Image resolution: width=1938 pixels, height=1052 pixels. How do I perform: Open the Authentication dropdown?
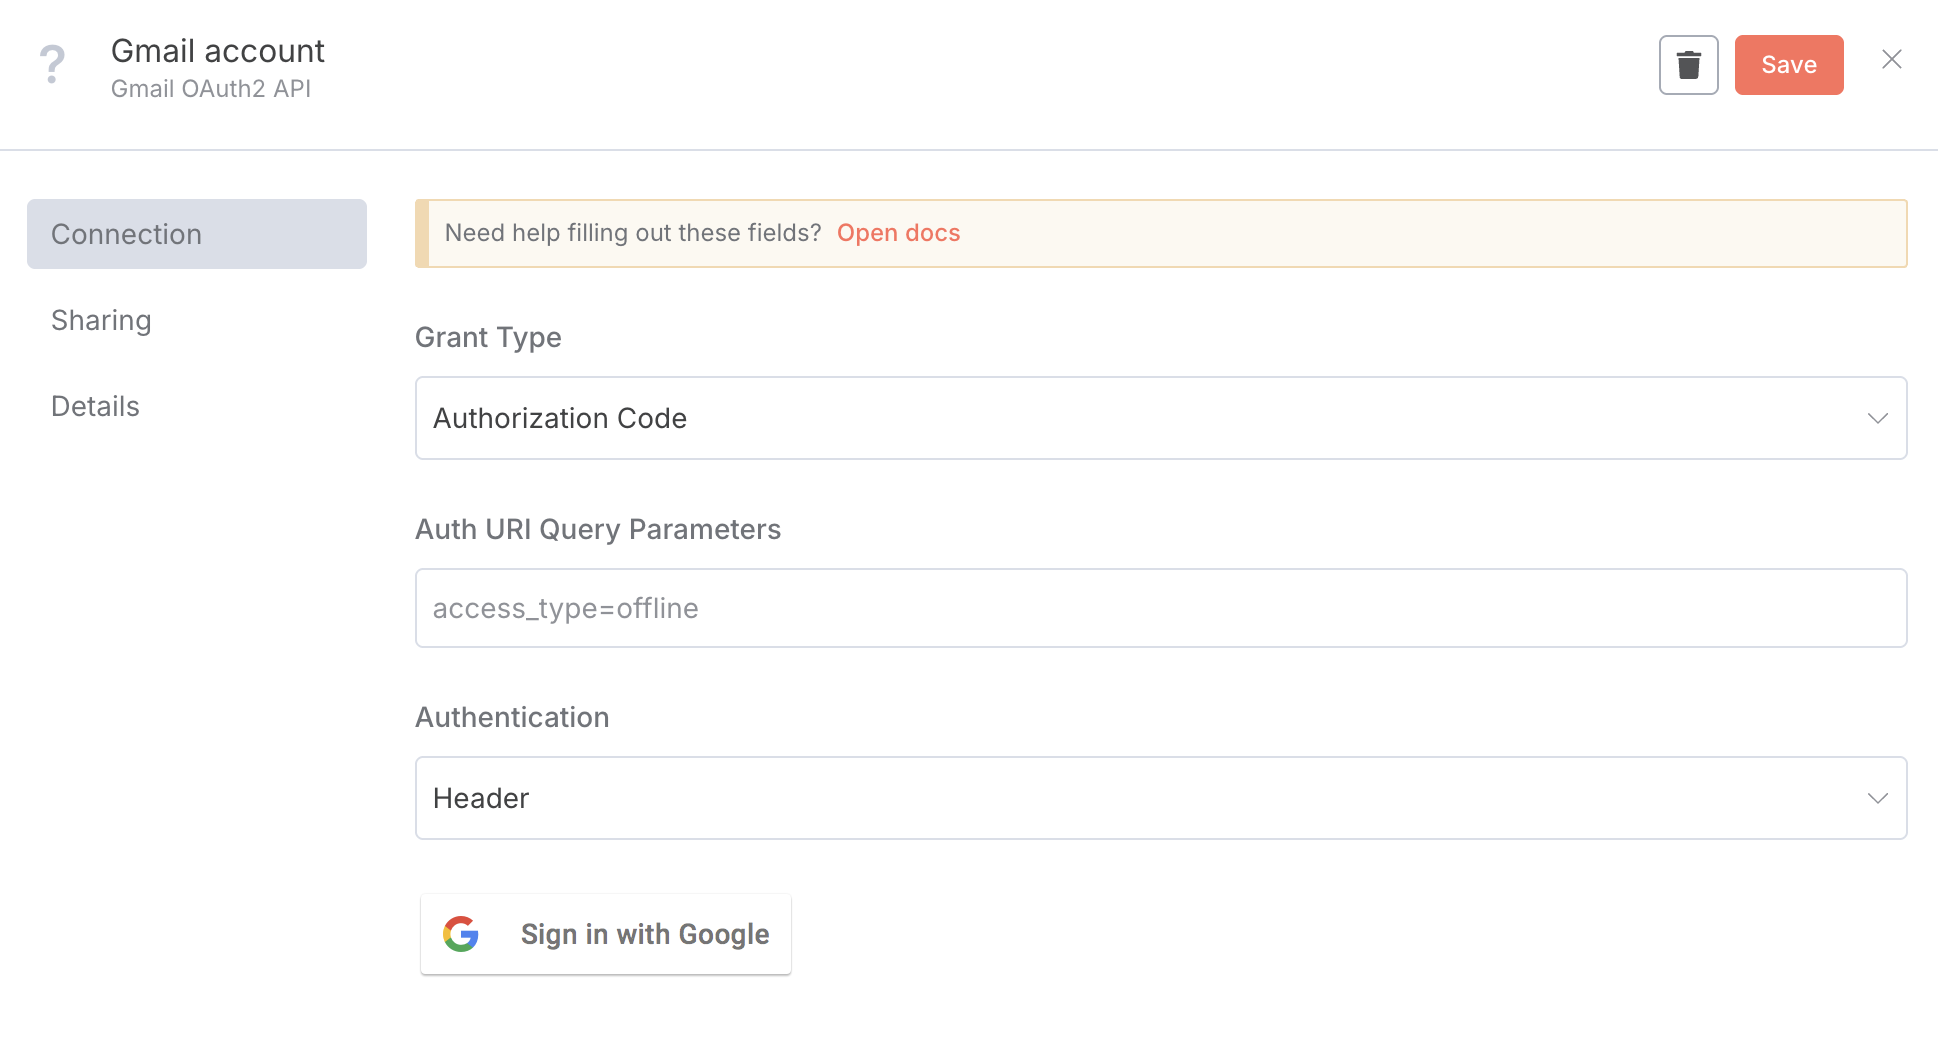click(x=1161, y=798)
